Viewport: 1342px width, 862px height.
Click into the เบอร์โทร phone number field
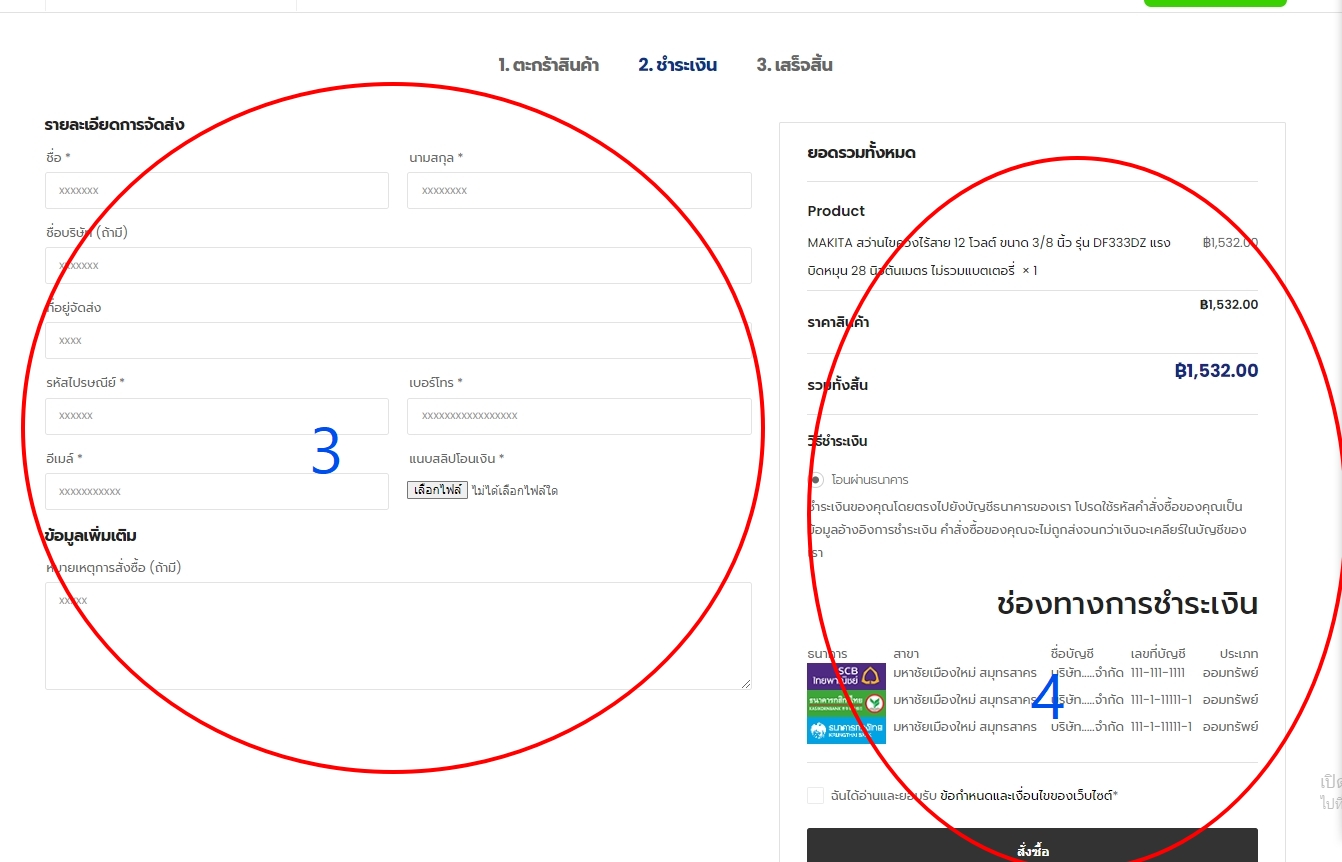[579, 416]
